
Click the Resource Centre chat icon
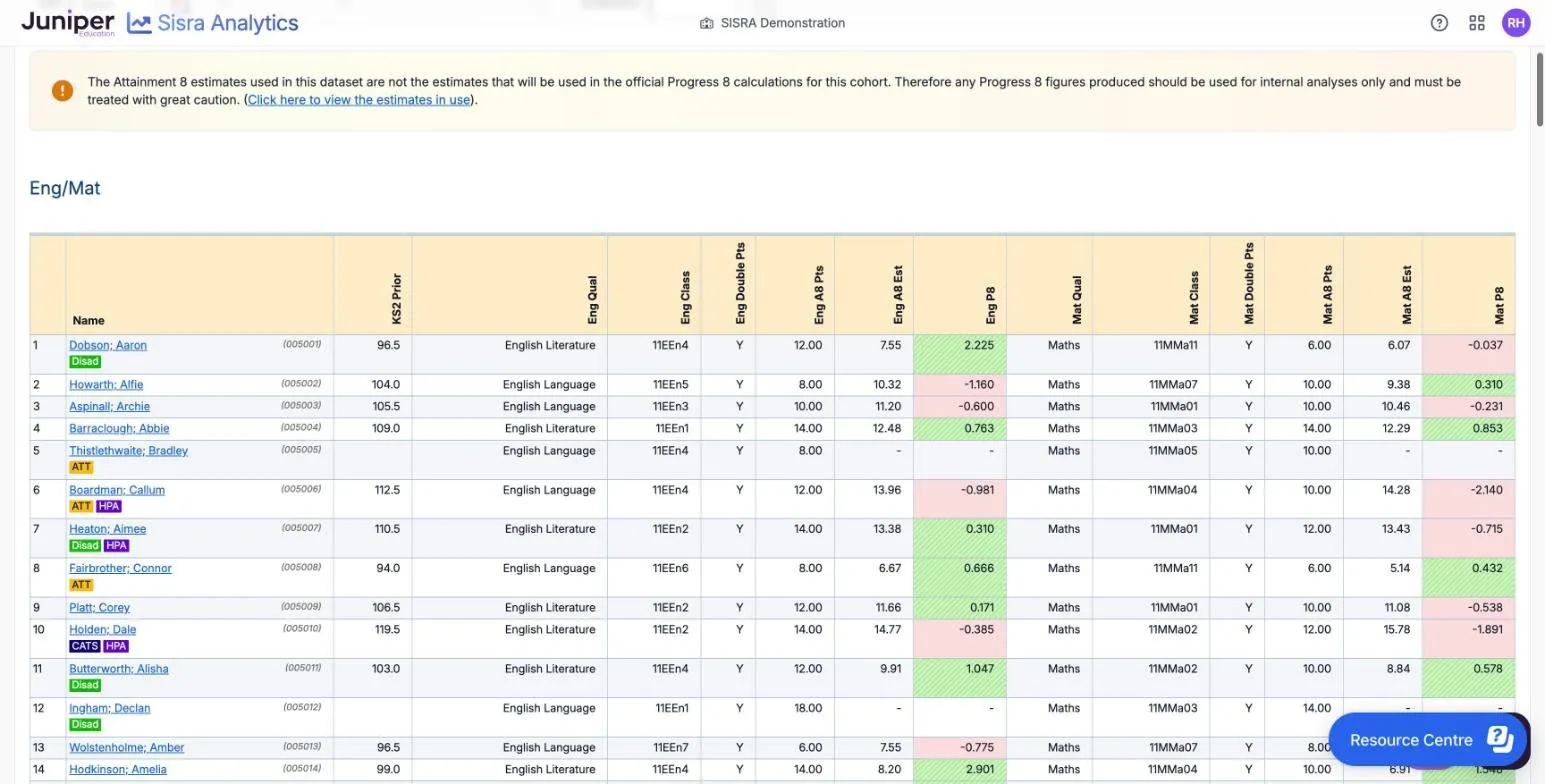(x=1500, y=739)
